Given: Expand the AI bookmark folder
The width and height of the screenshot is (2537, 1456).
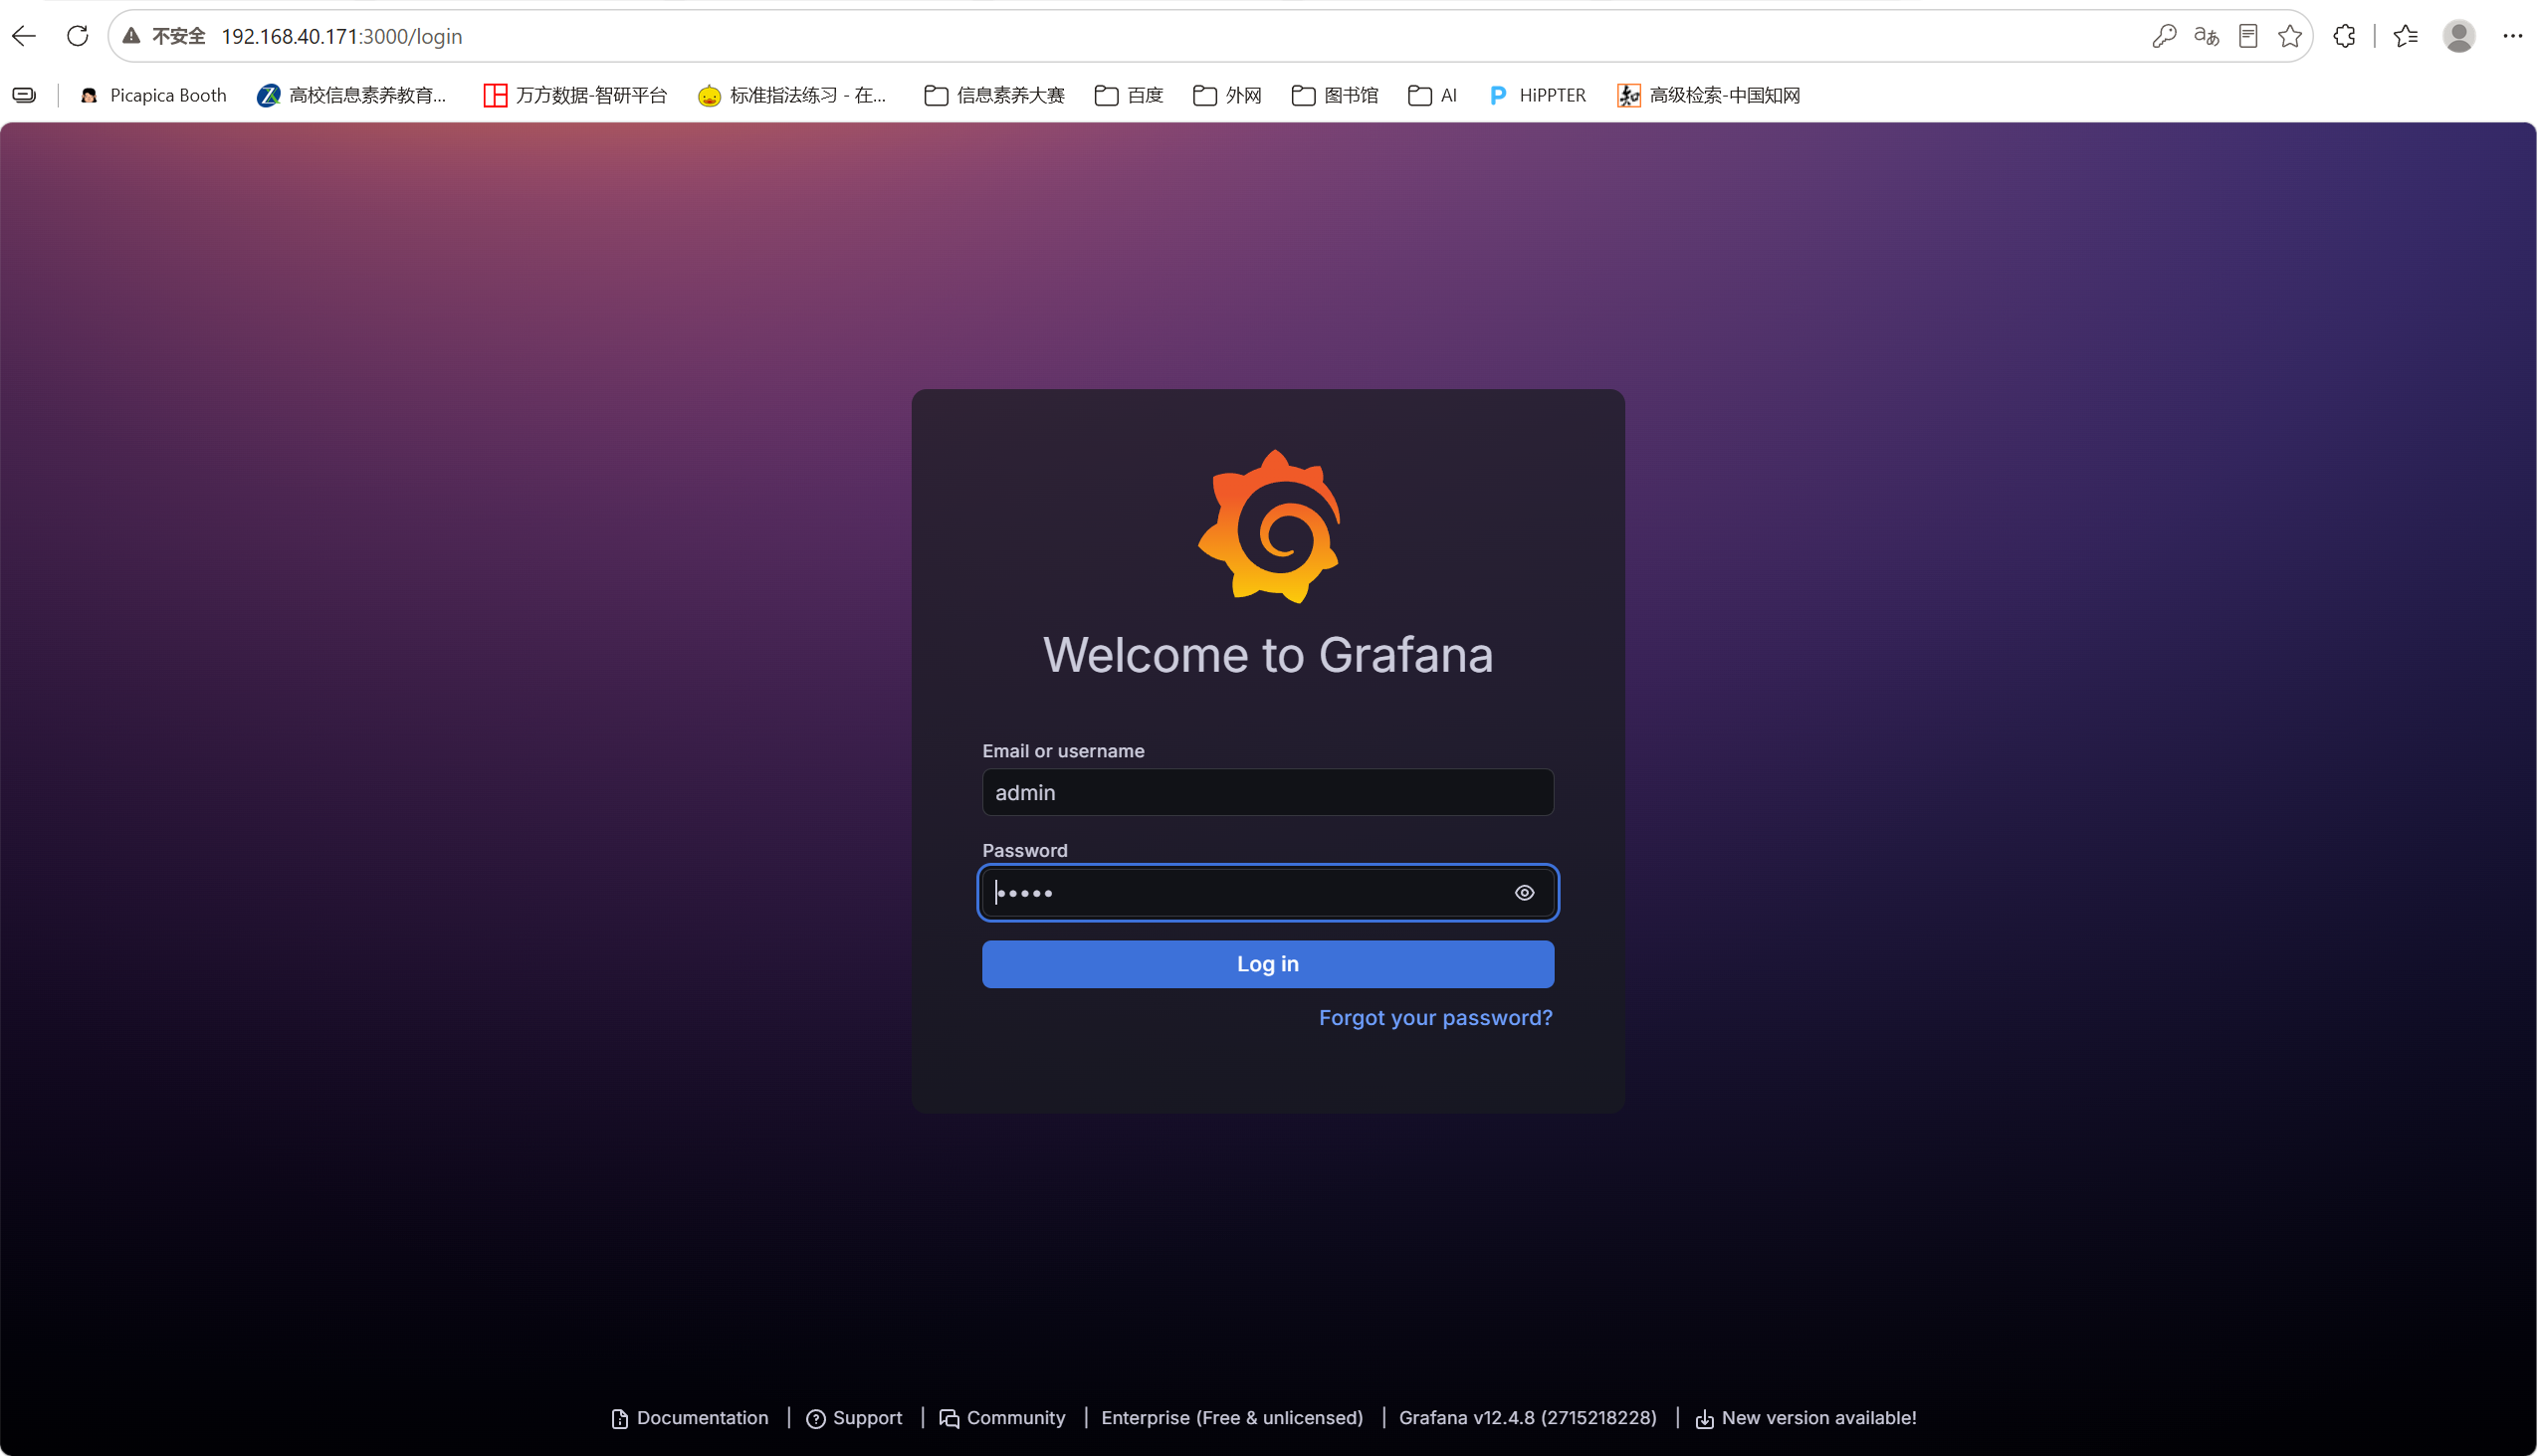Looking at the screenshot, I should point(1432,95).
